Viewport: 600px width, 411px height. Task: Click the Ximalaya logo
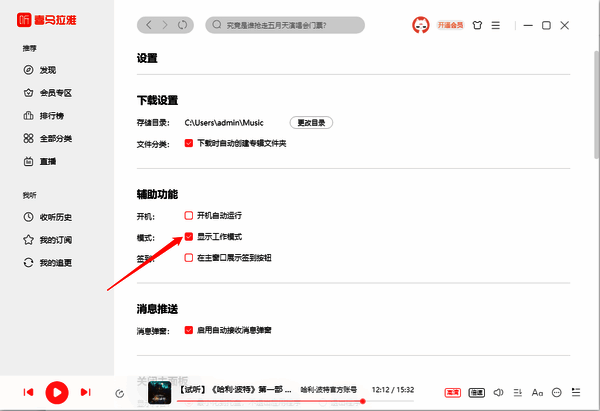pyautogui.click(x=46, y=20)
